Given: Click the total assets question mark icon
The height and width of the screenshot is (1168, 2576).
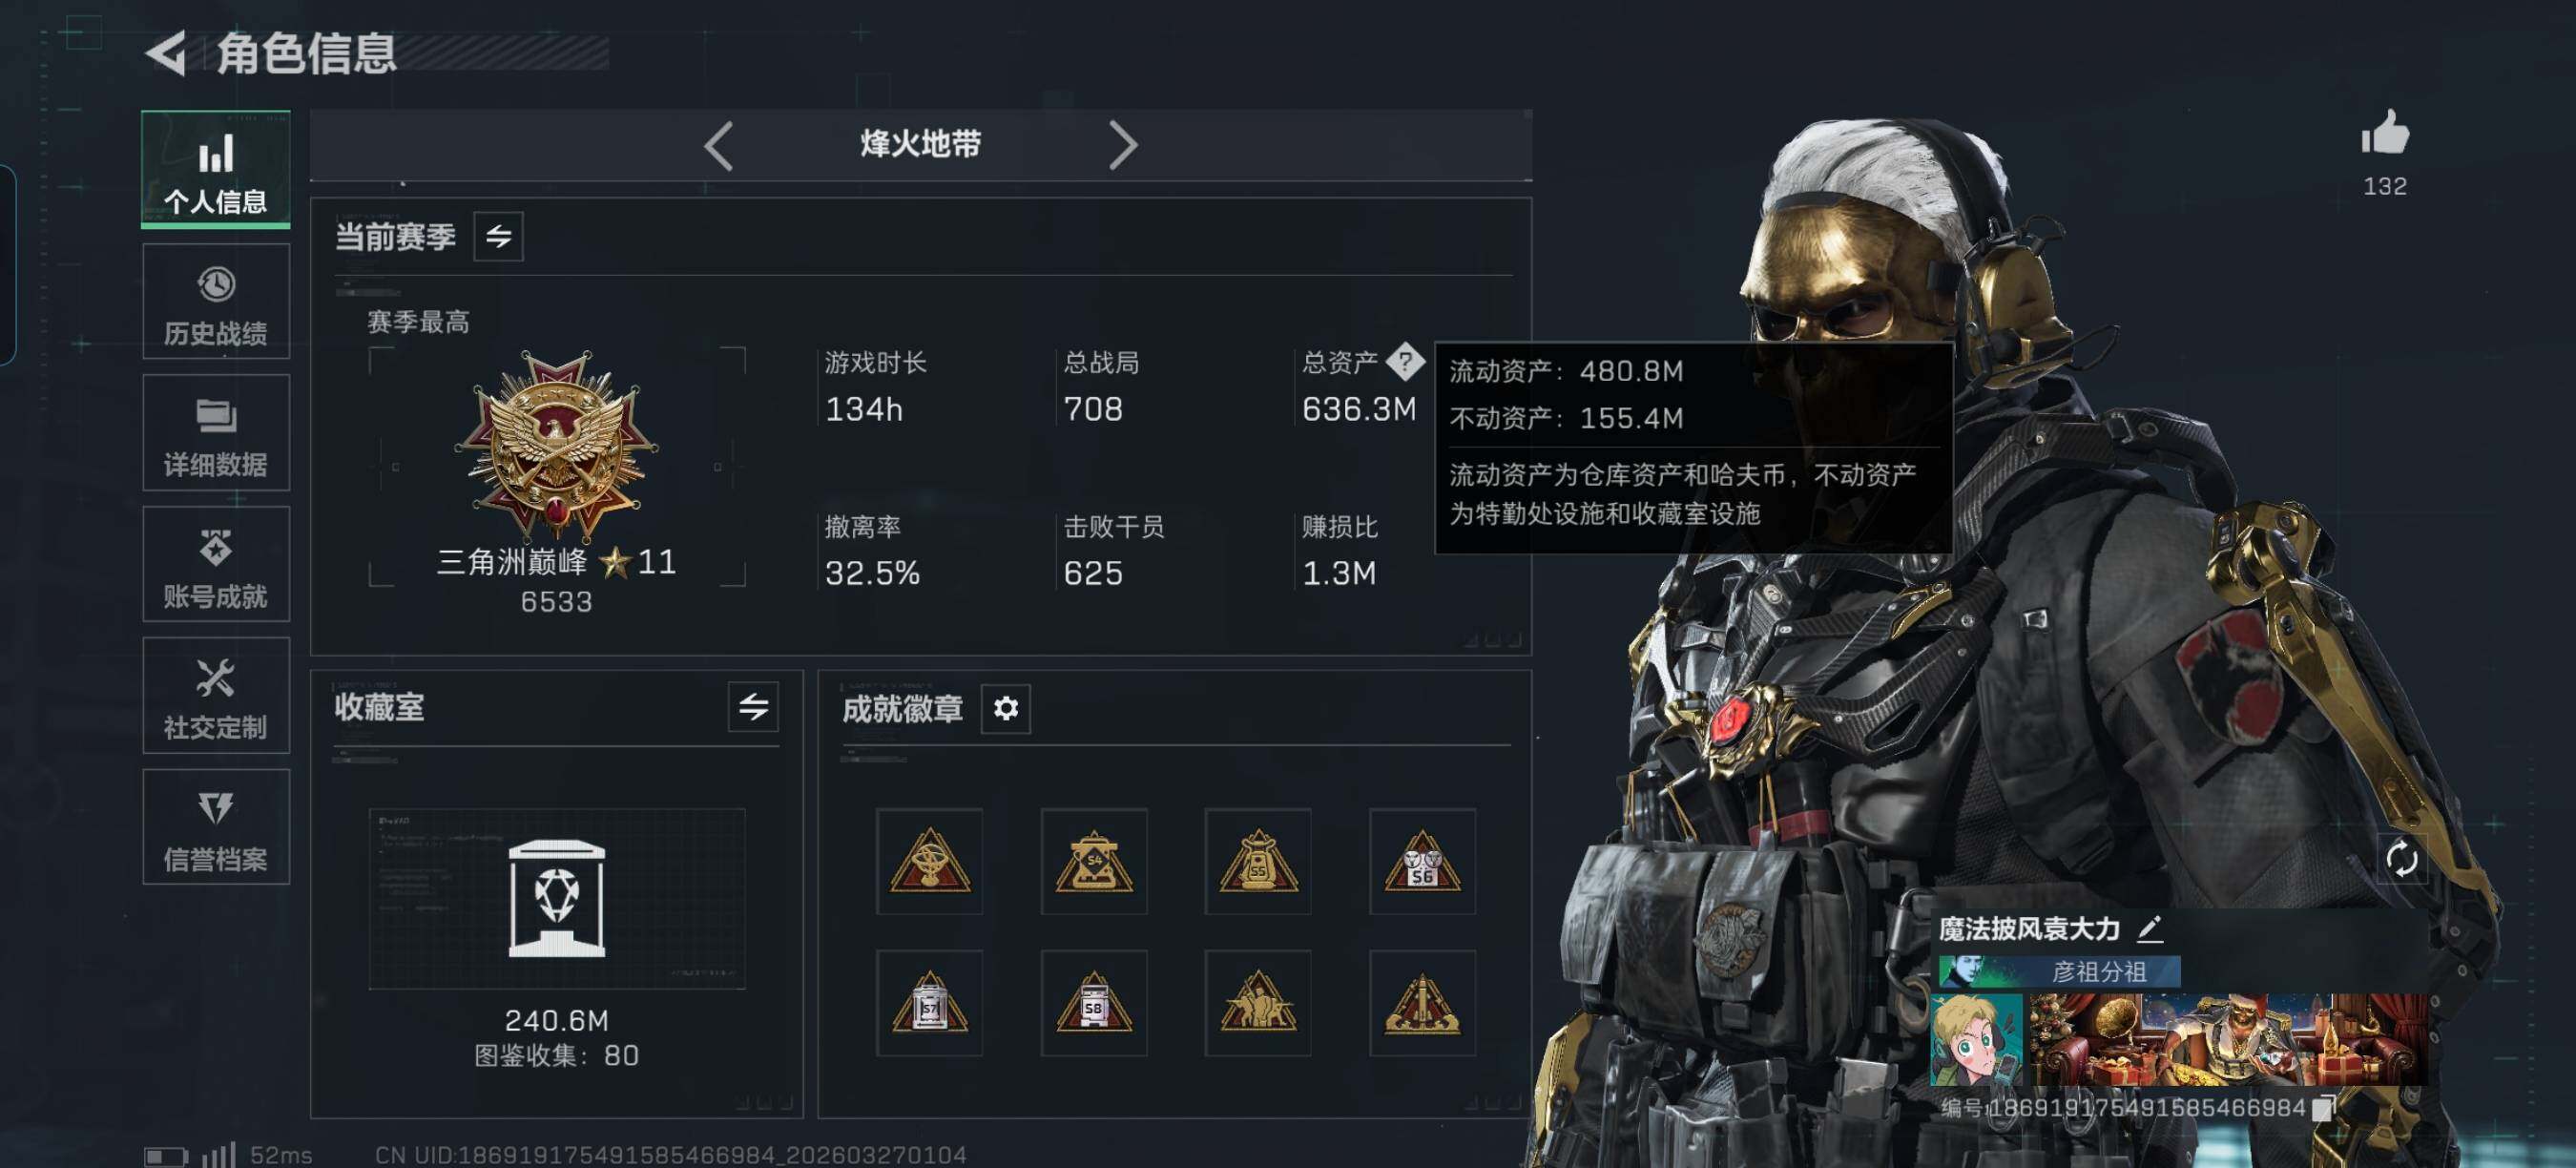Looking at the screenshot, I should click(x=1405, y=361).
